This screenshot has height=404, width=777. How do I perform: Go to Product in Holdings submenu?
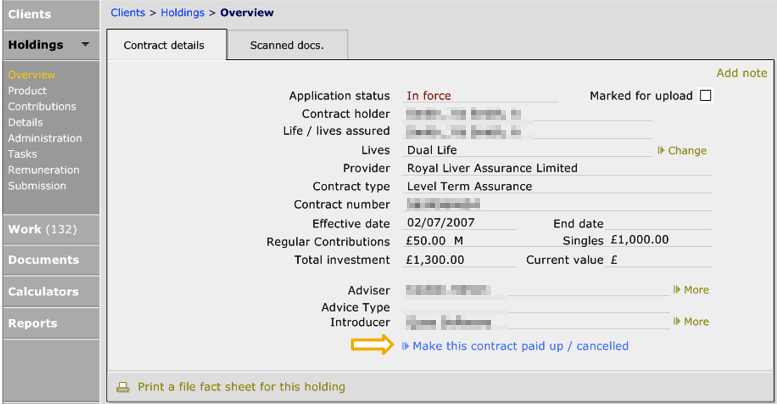pos(27,91)
